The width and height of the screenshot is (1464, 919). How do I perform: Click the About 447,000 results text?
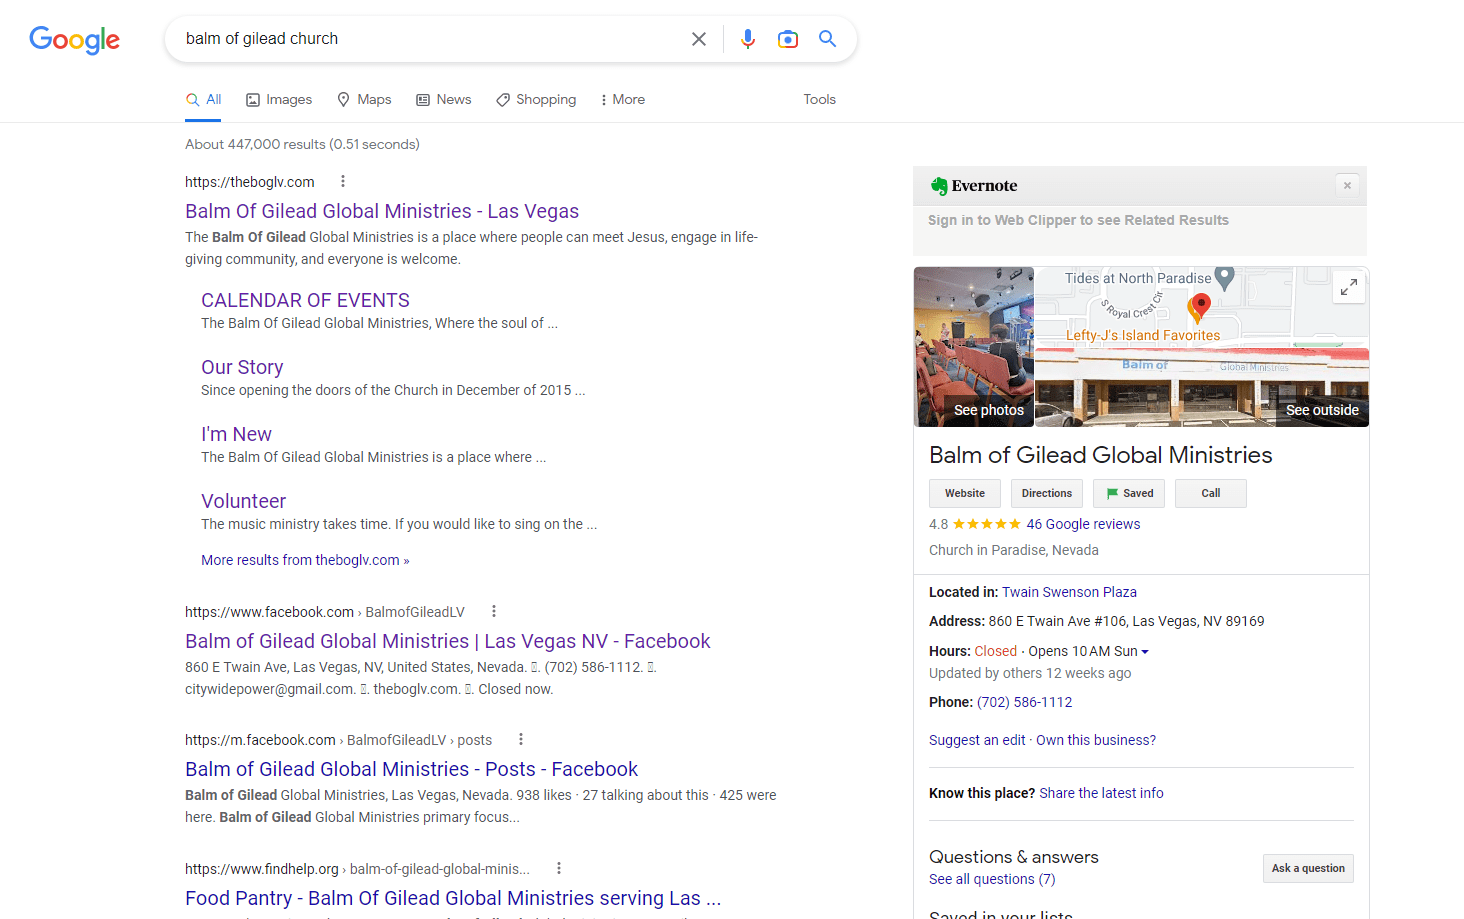point(302,144)
